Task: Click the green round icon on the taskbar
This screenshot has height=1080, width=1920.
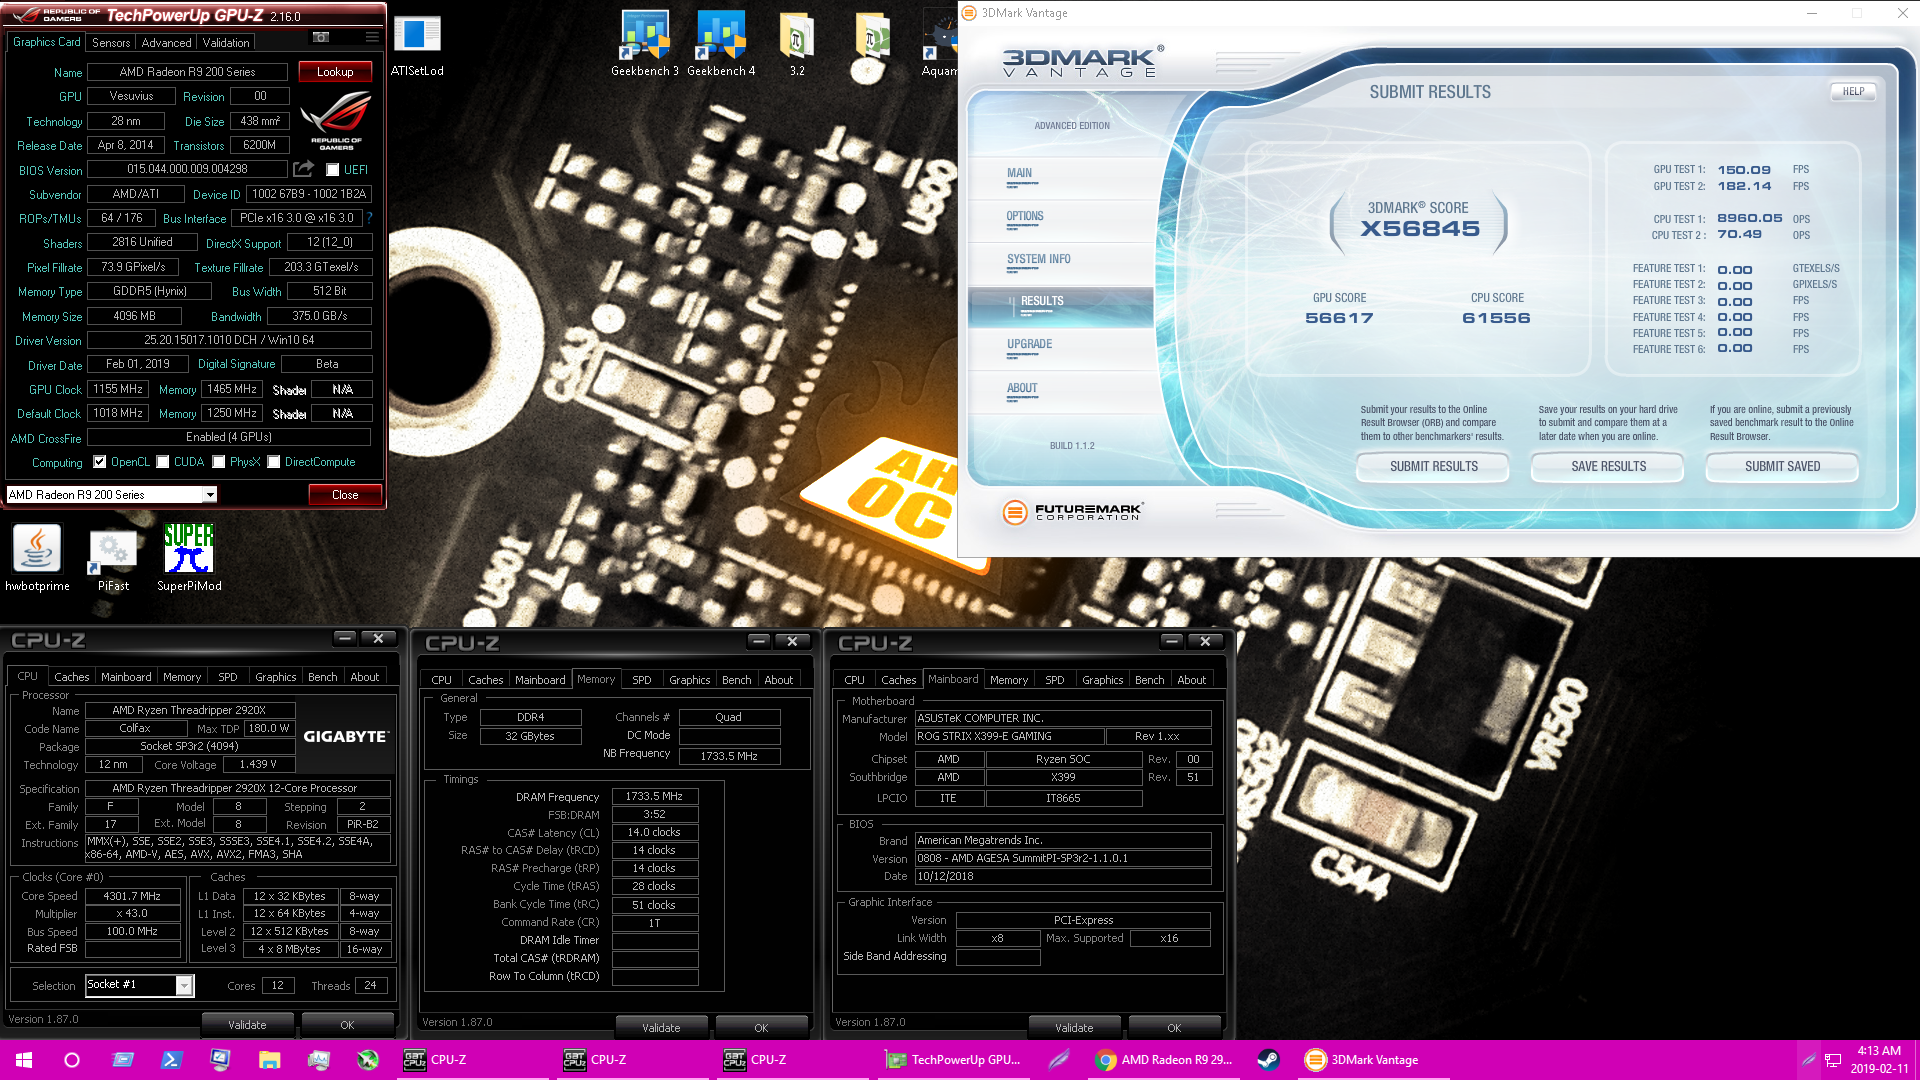Action: click(x=368, y=1060)
